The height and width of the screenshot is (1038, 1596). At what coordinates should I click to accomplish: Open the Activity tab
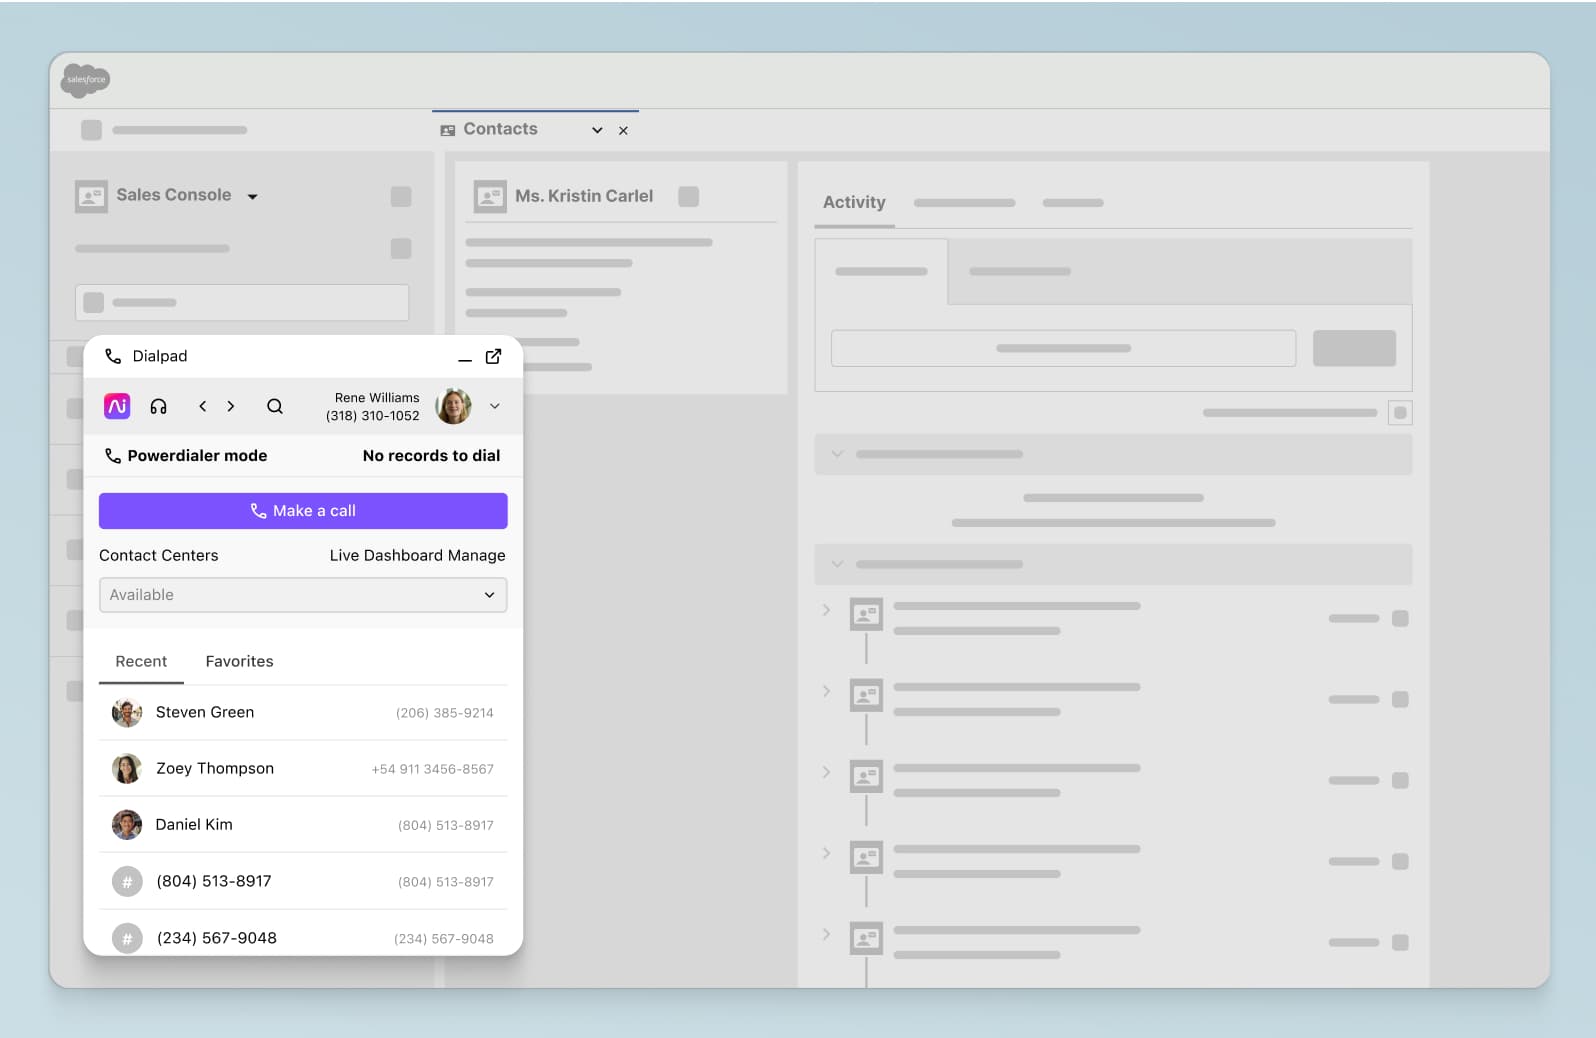(x=854, y=202)
